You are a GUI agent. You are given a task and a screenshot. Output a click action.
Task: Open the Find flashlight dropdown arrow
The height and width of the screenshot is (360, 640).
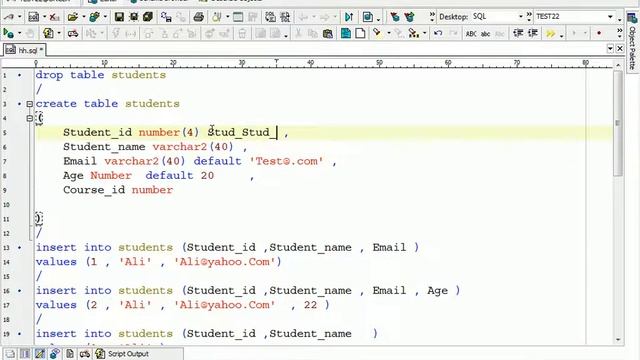[388, 33]
